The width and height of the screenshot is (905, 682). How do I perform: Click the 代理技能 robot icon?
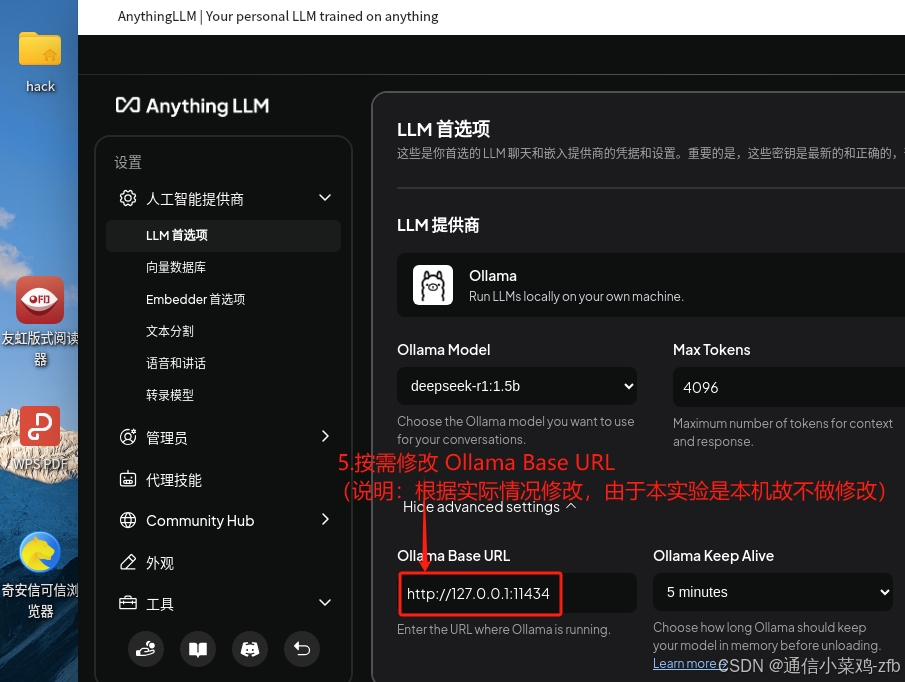[128, 479]
